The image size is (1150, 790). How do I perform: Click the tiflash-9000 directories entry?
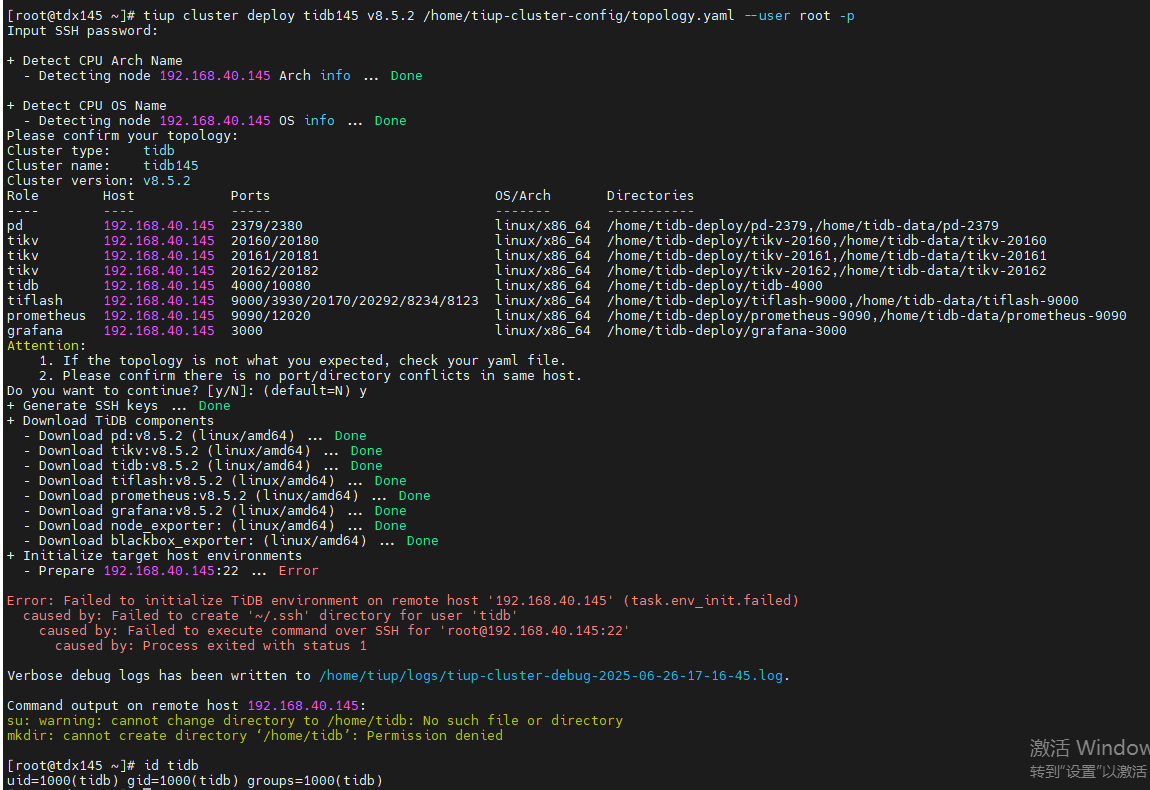click(x=843, y=301)
